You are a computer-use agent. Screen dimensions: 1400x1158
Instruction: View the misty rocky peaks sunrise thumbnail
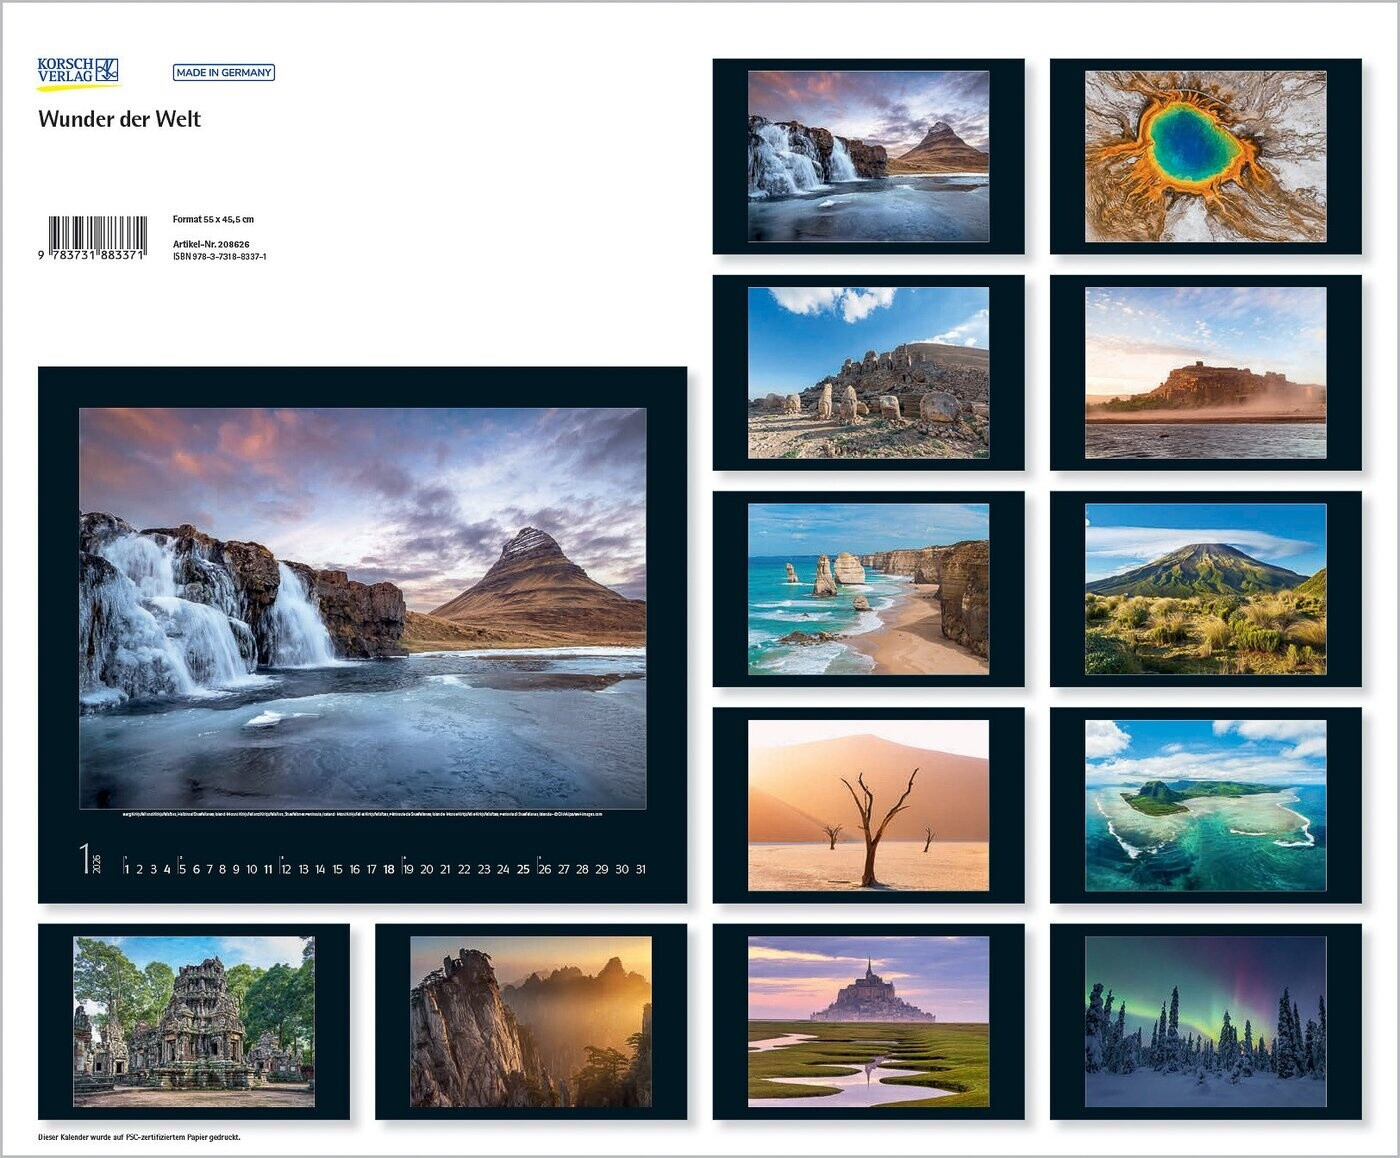(530, 1021)
